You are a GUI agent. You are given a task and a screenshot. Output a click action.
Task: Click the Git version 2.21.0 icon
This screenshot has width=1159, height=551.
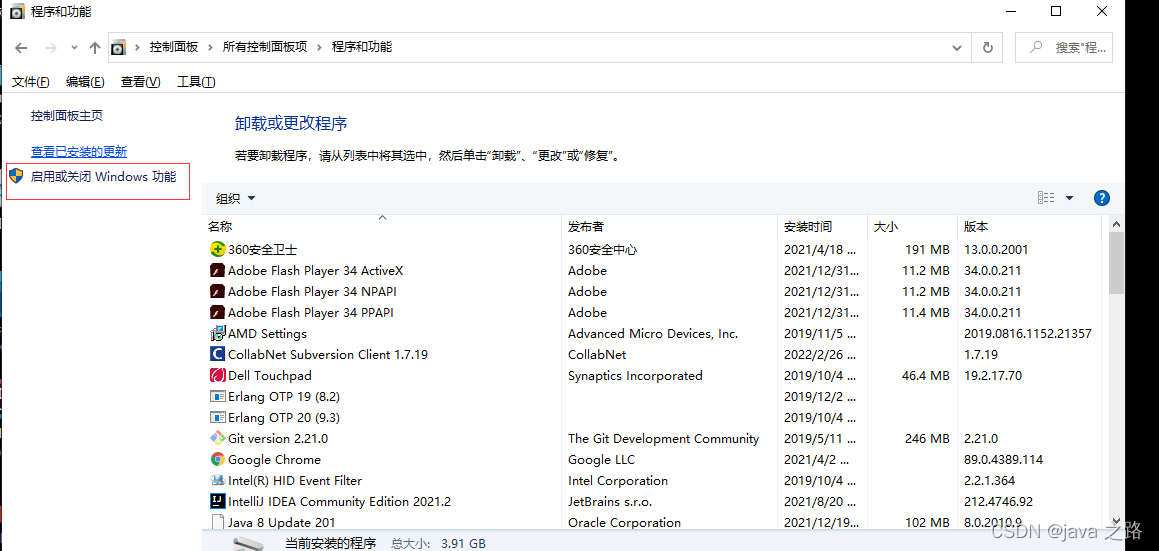(x=217, y=438)
